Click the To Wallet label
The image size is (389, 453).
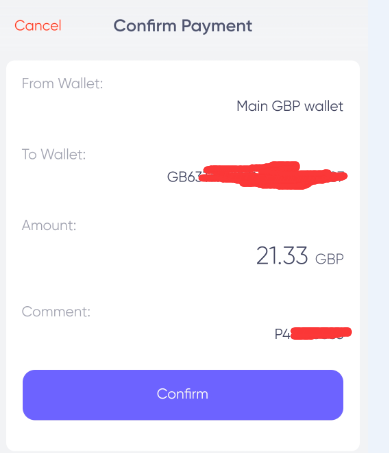coord(54,154)
